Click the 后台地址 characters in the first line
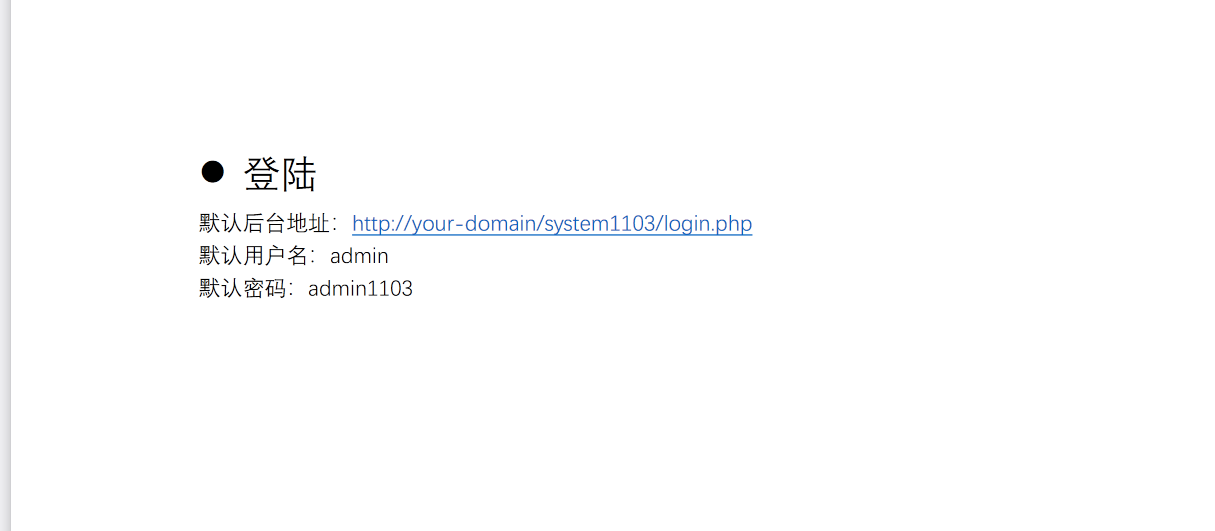Viewport: 1215px width, 531px height. (287, 223)
